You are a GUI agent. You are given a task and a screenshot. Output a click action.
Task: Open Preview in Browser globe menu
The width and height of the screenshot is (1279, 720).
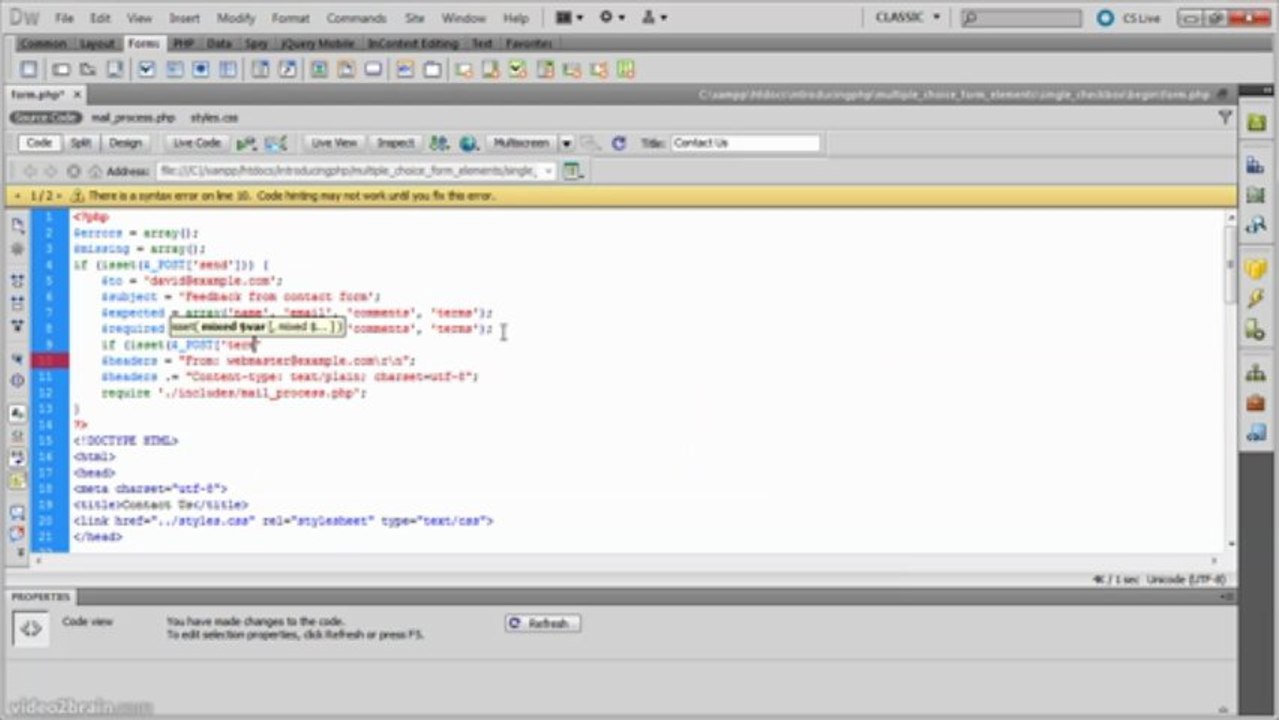pyautogui.click(x=469, y=144)
